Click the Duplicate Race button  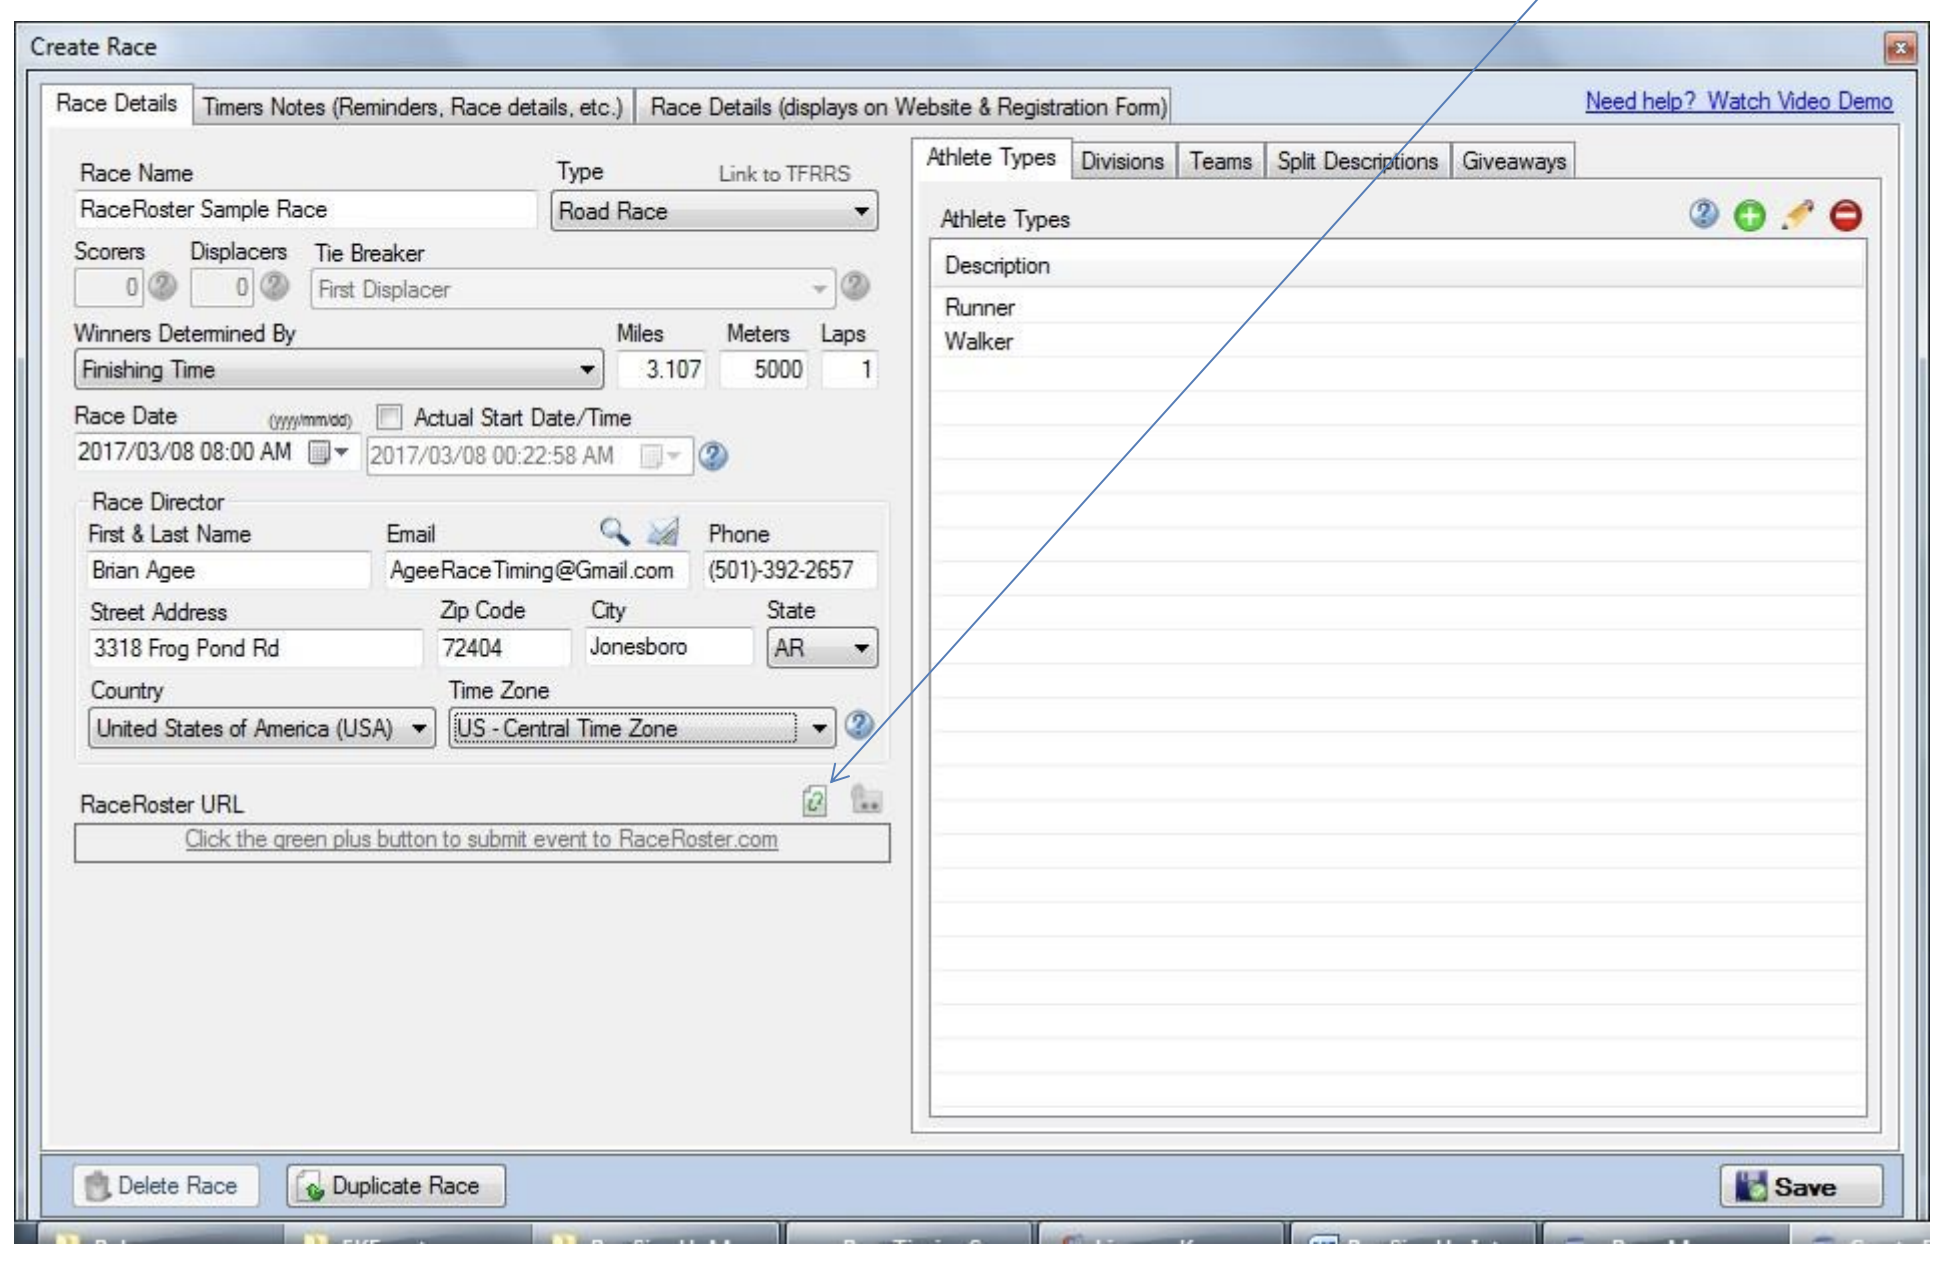(396, 1186)
